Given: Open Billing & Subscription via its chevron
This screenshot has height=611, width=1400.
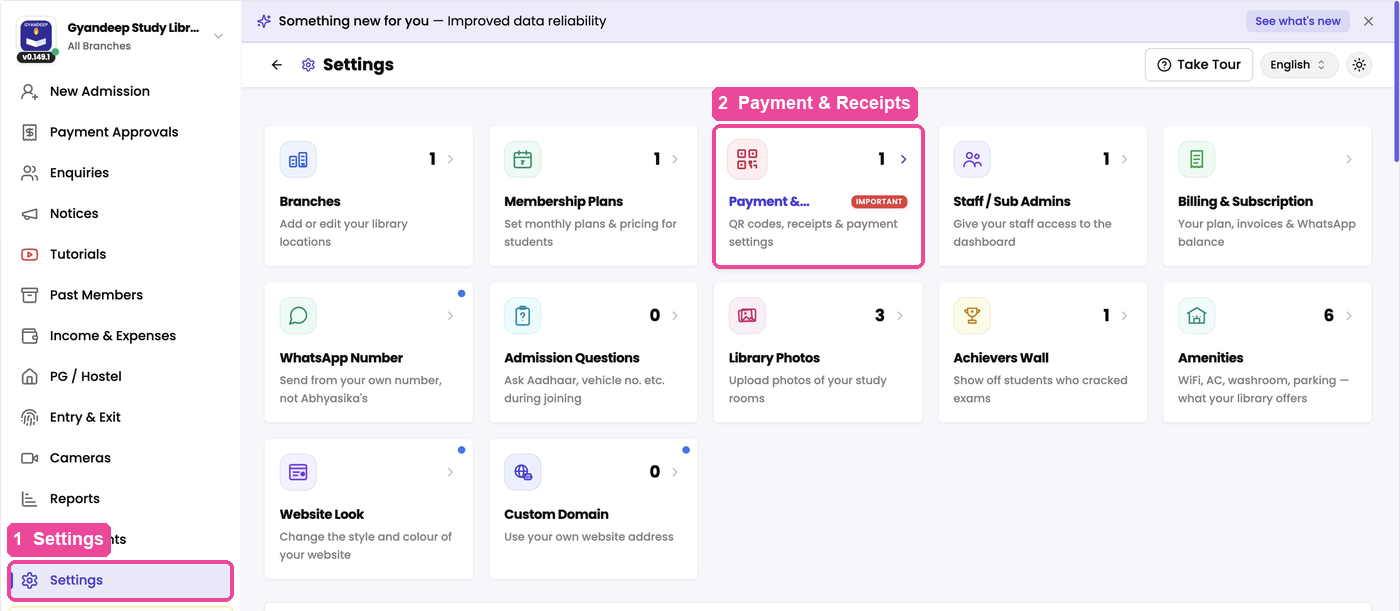Looking at the screenshot, I should [1349, 159].
